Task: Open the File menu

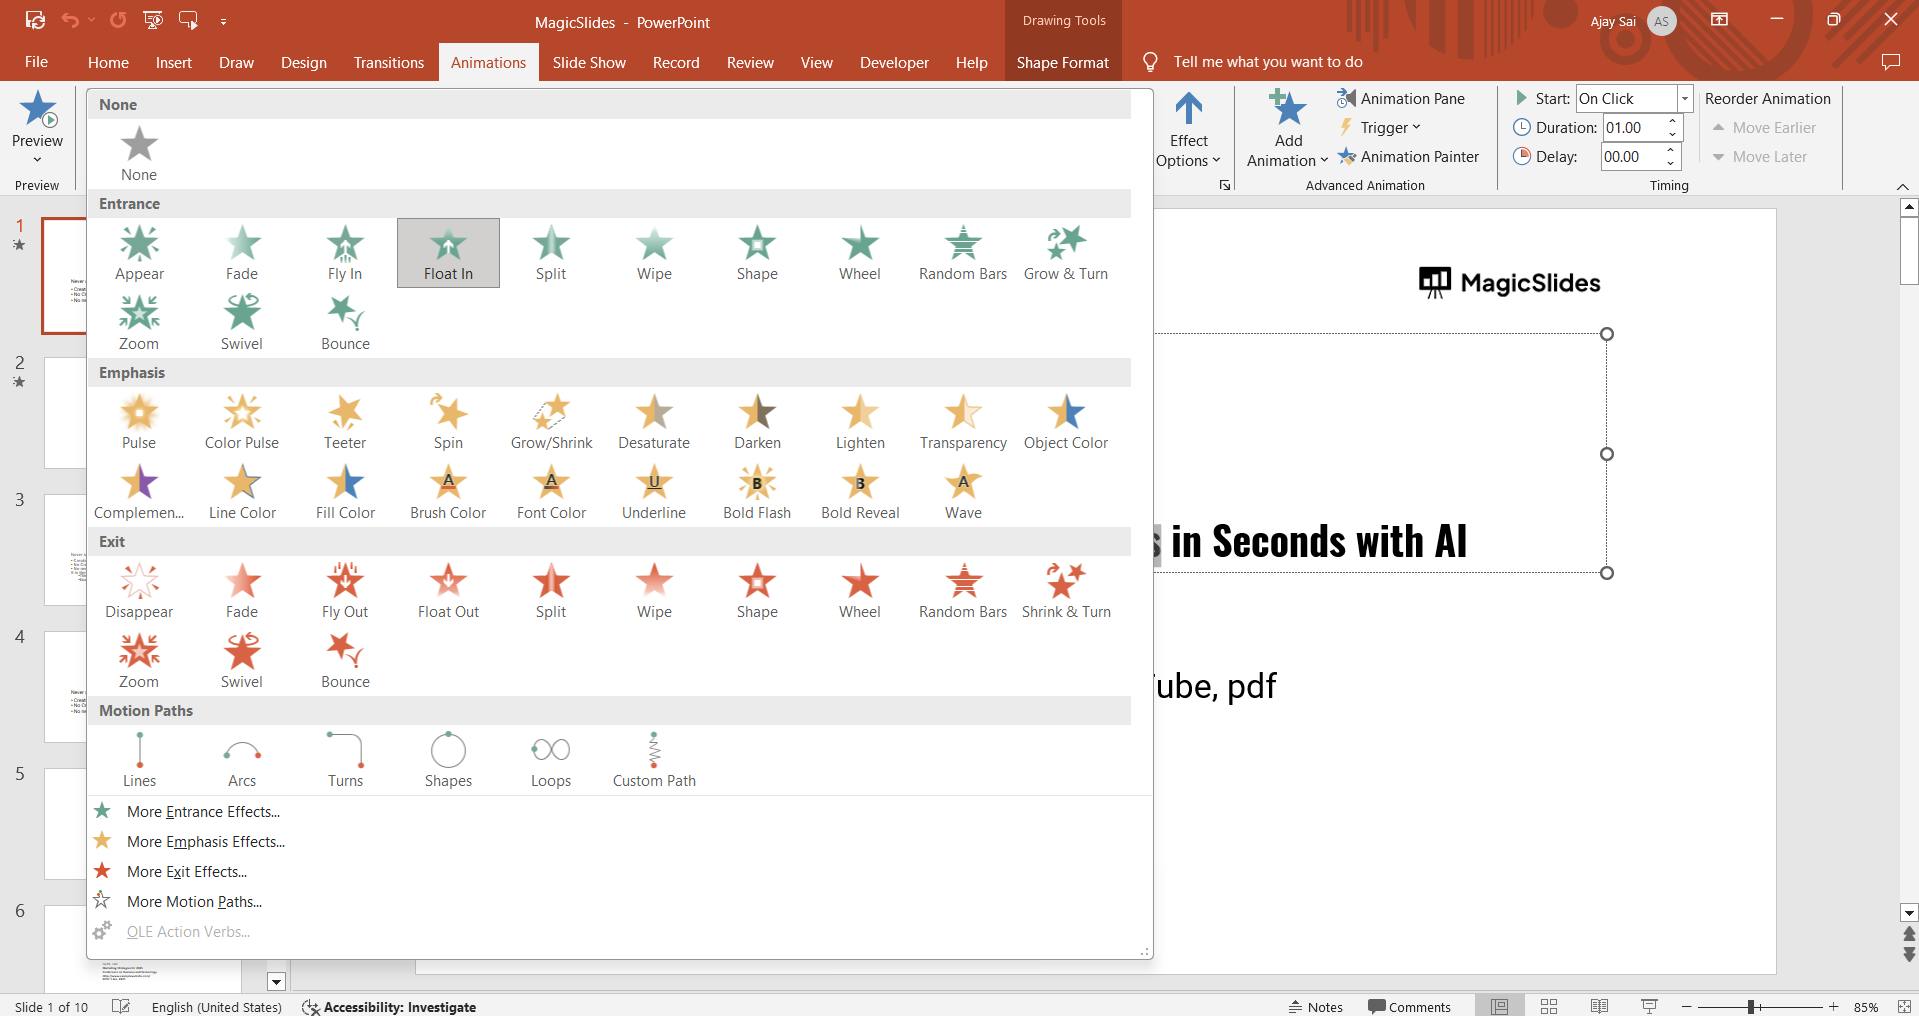Action: (36, 62)
